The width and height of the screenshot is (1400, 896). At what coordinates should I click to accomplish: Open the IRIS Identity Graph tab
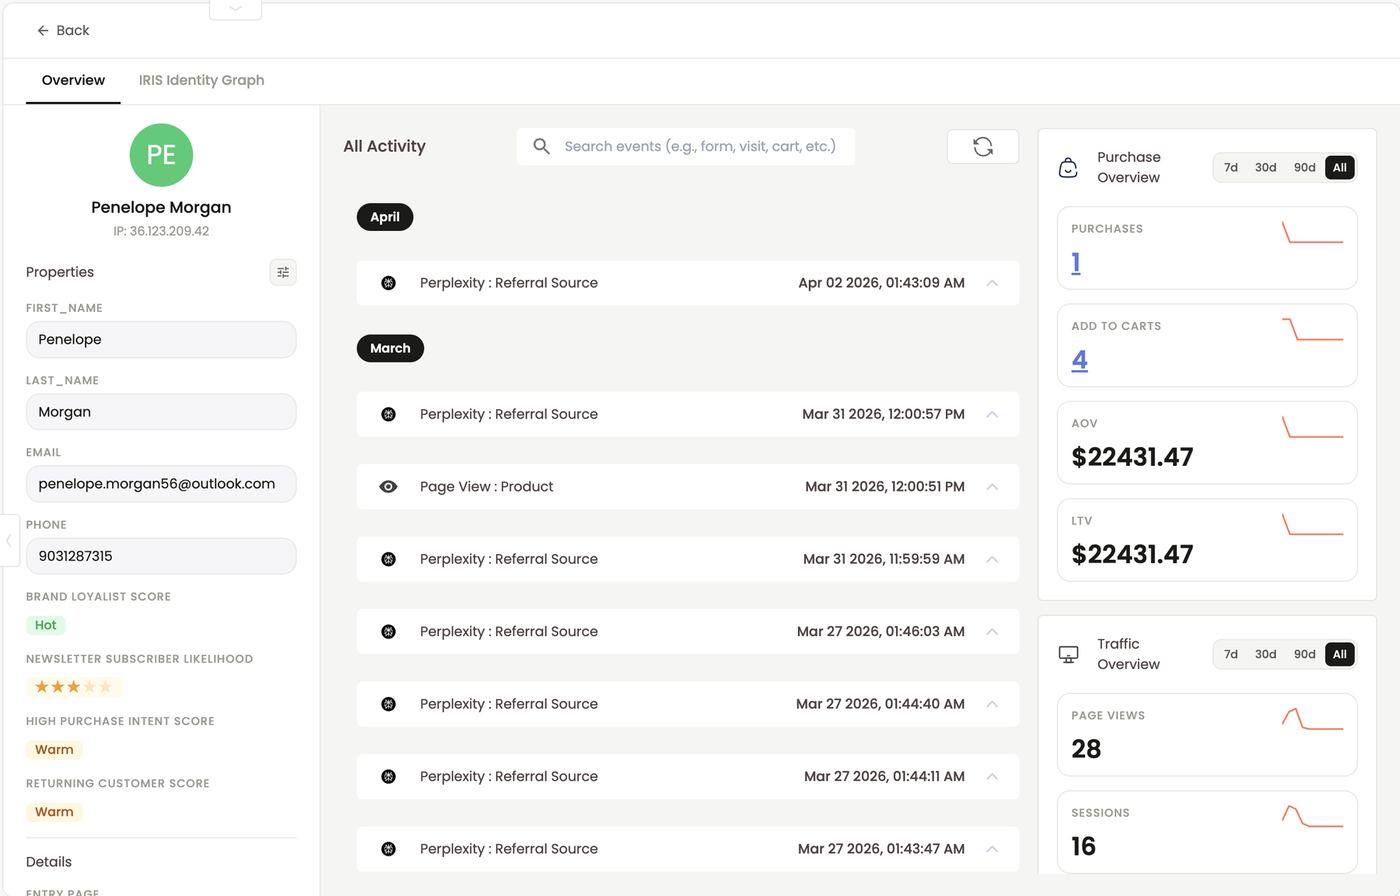tap(201, 80)
